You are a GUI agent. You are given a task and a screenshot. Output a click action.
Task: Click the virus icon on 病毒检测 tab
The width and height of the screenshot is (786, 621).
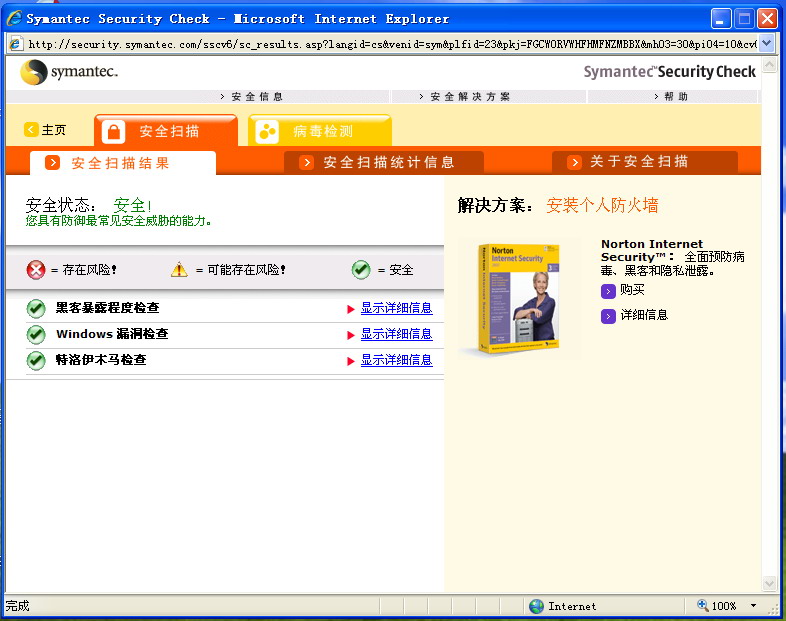pos(267,132)
